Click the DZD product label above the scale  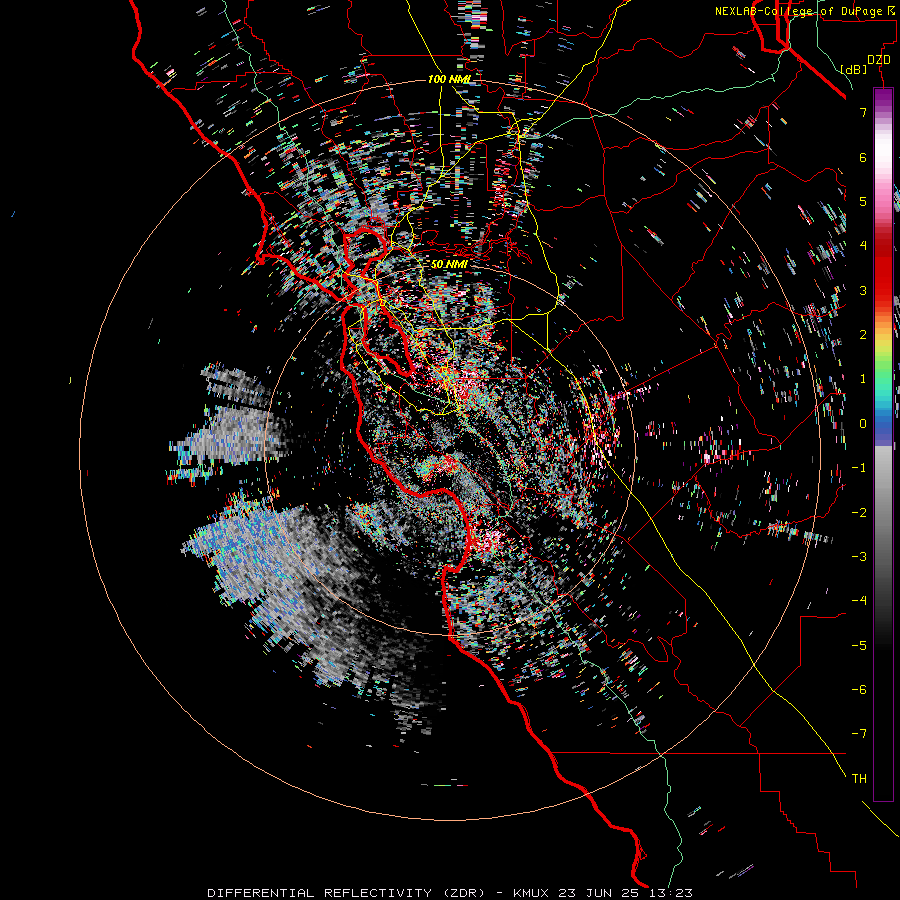pyautogui.click(x=879, y=60)
